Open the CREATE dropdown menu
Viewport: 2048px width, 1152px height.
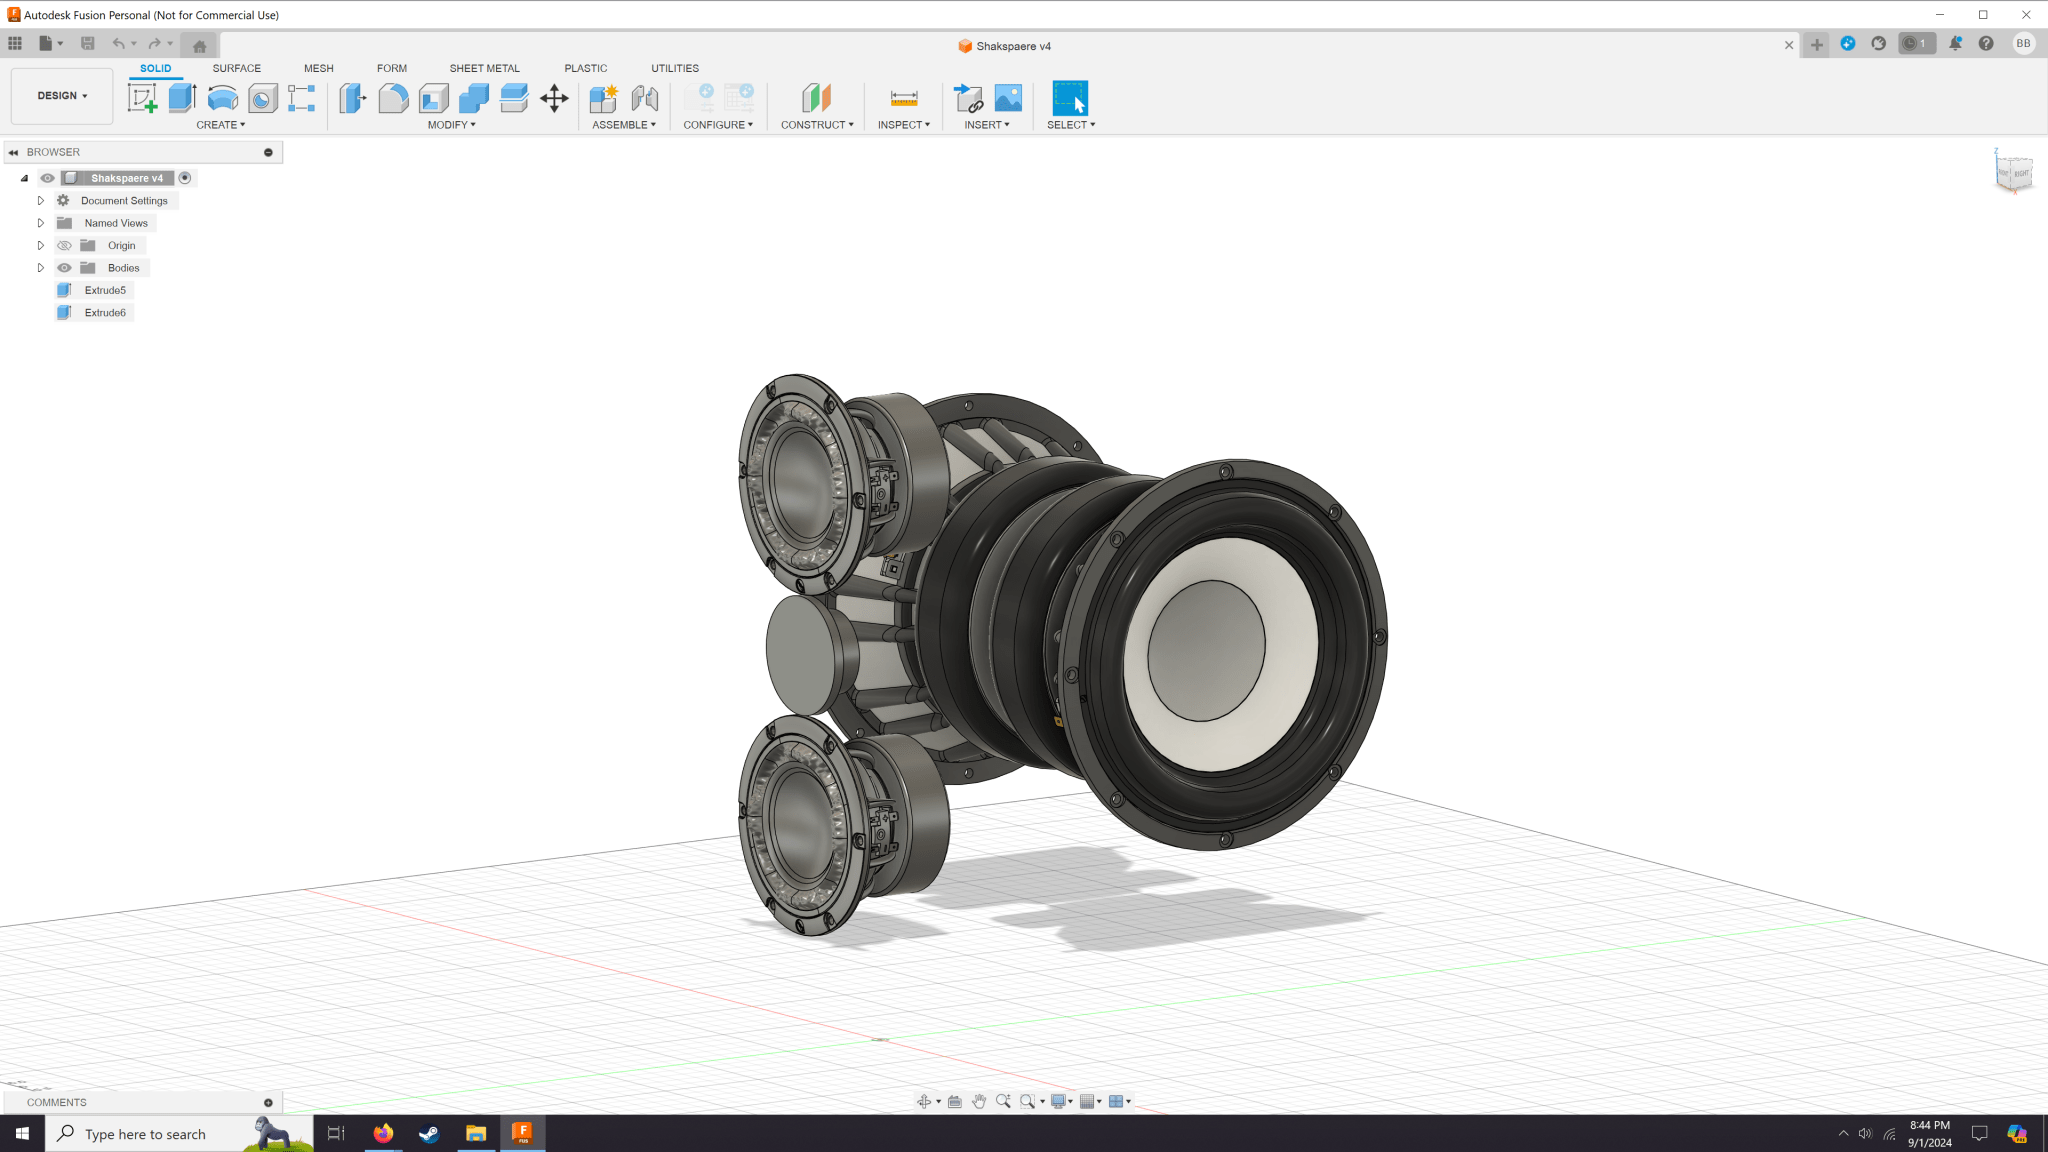[x=220, y=125]
